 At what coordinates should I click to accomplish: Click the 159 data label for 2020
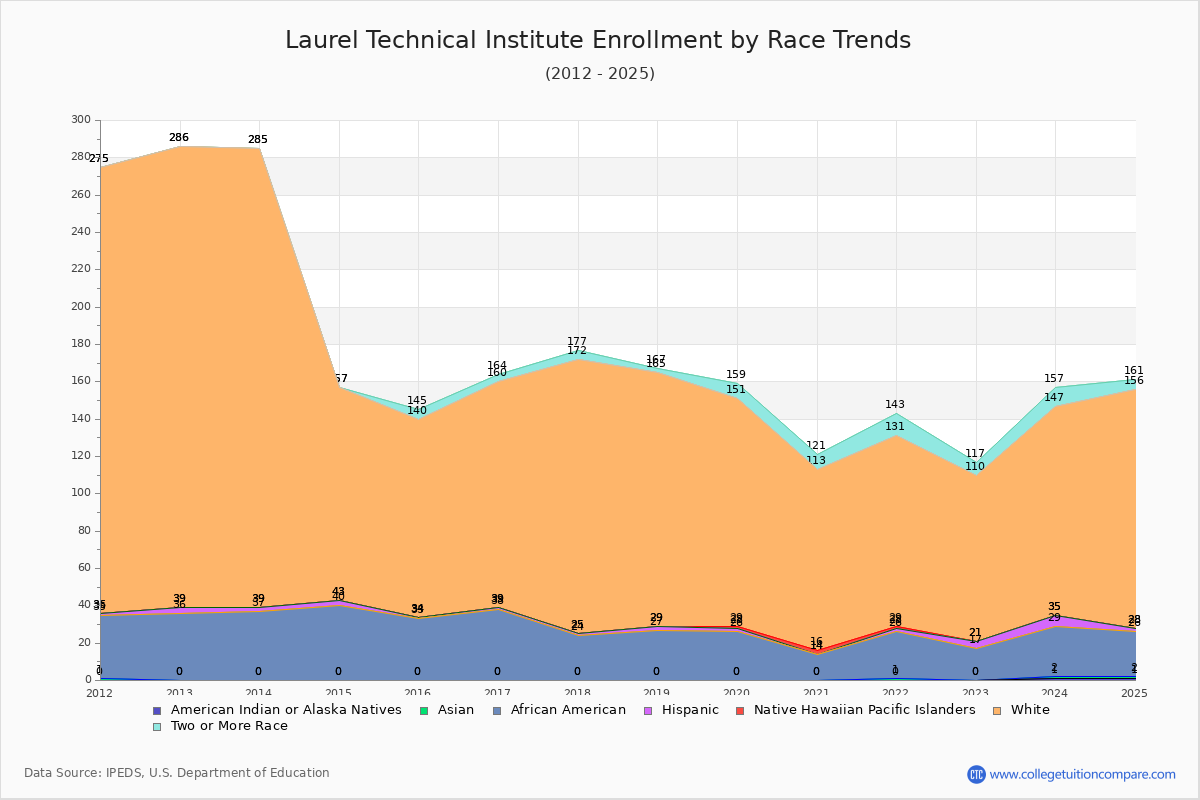(x=736, y=375)
